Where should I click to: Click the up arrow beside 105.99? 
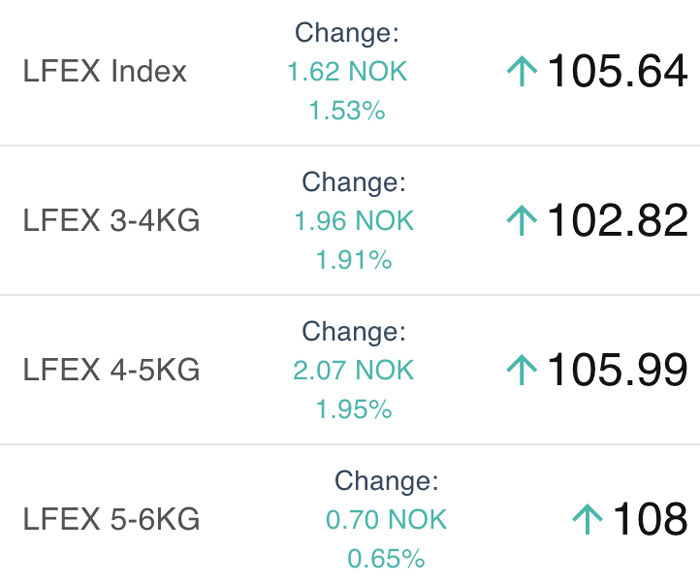(x=522, y=370)
